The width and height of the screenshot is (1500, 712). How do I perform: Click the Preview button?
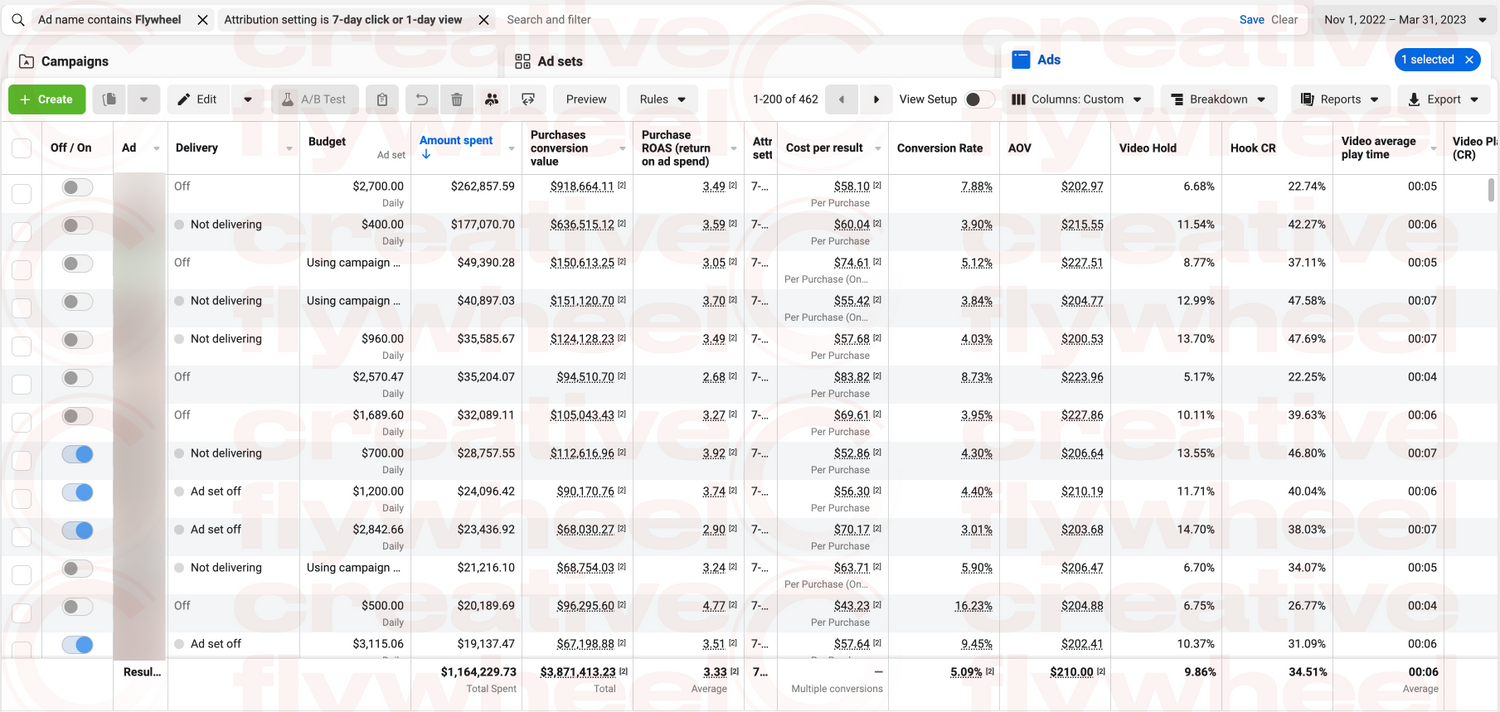[586, 99]
